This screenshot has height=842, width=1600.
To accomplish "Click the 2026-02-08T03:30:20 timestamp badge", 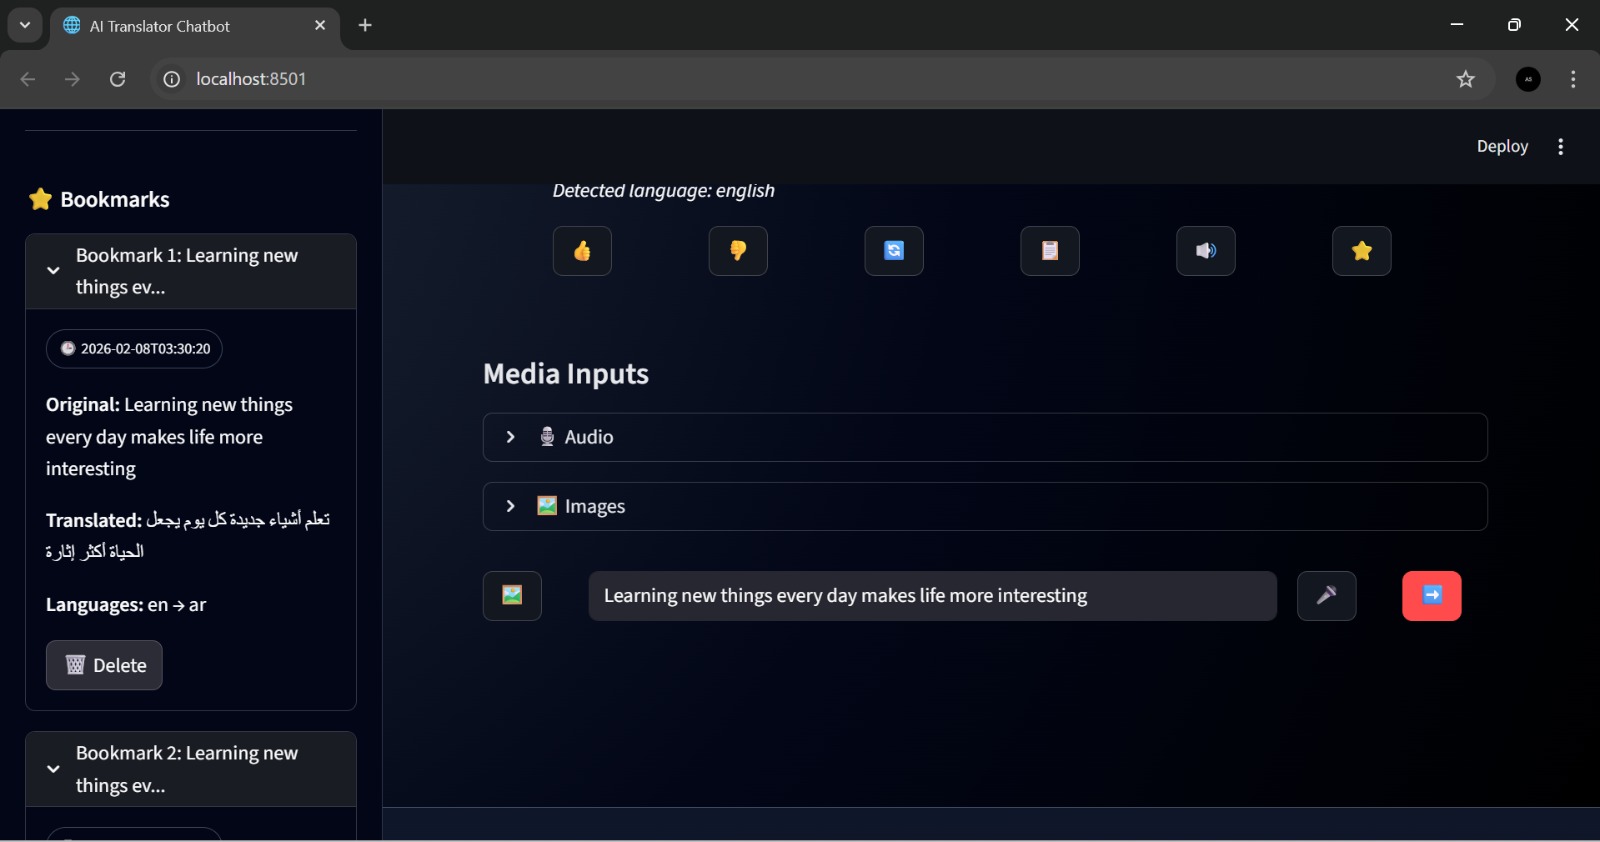I will 134,349.
